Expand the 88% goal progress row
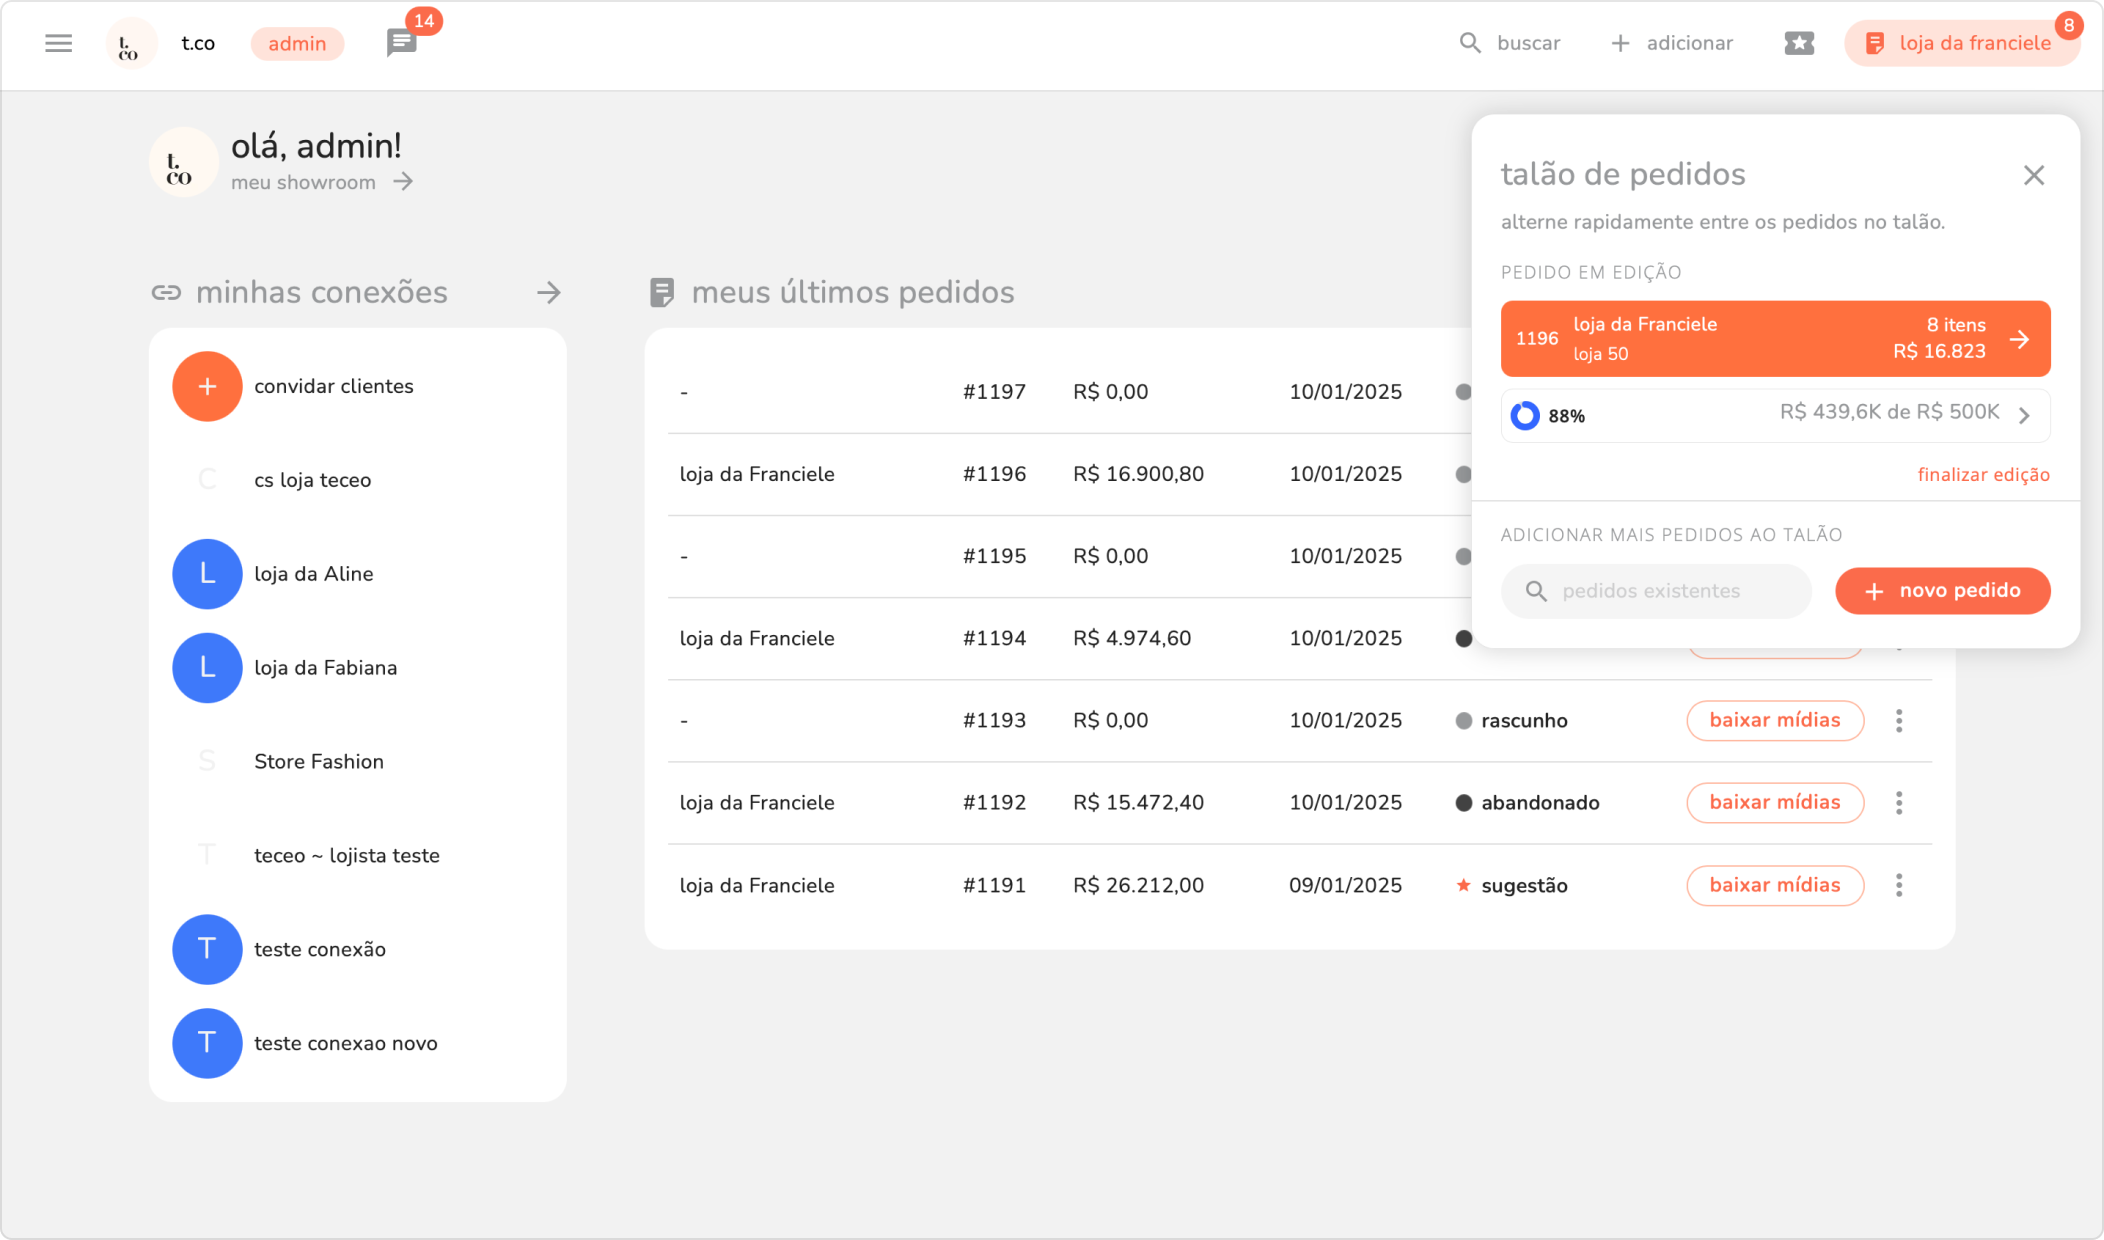 point(2024,415)
